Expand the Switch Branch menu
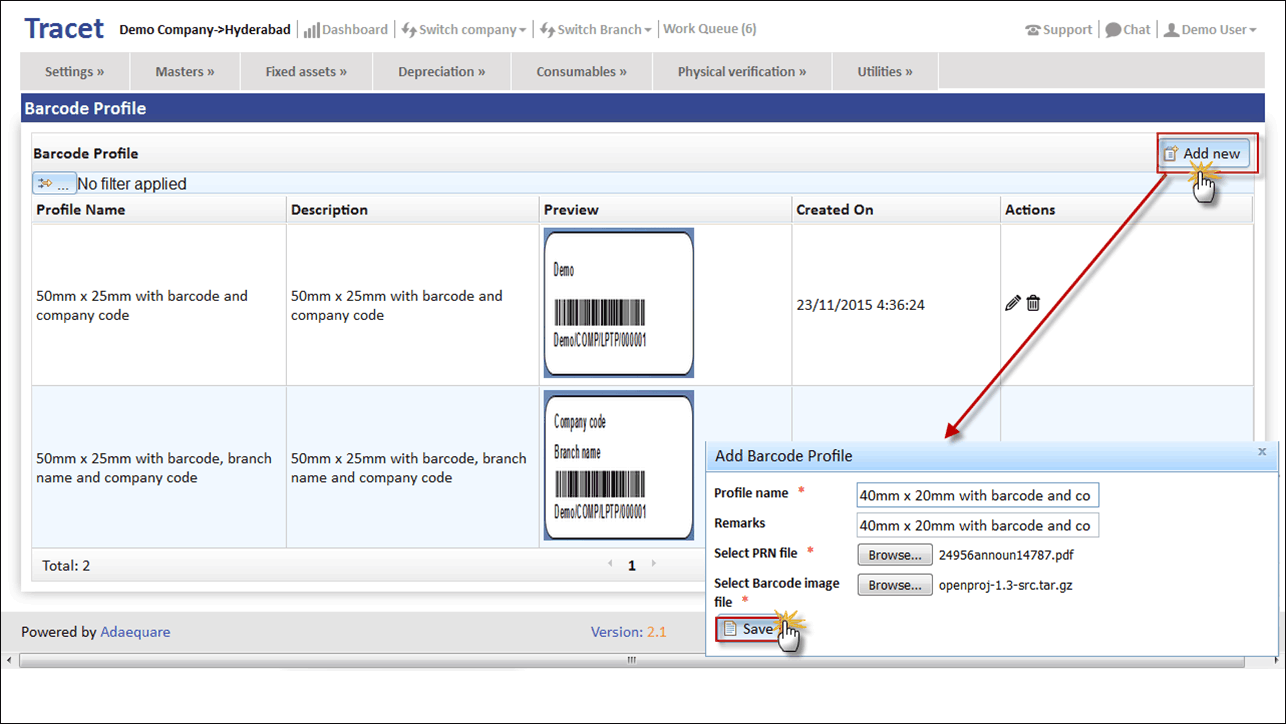 click(x=595, y=29)
